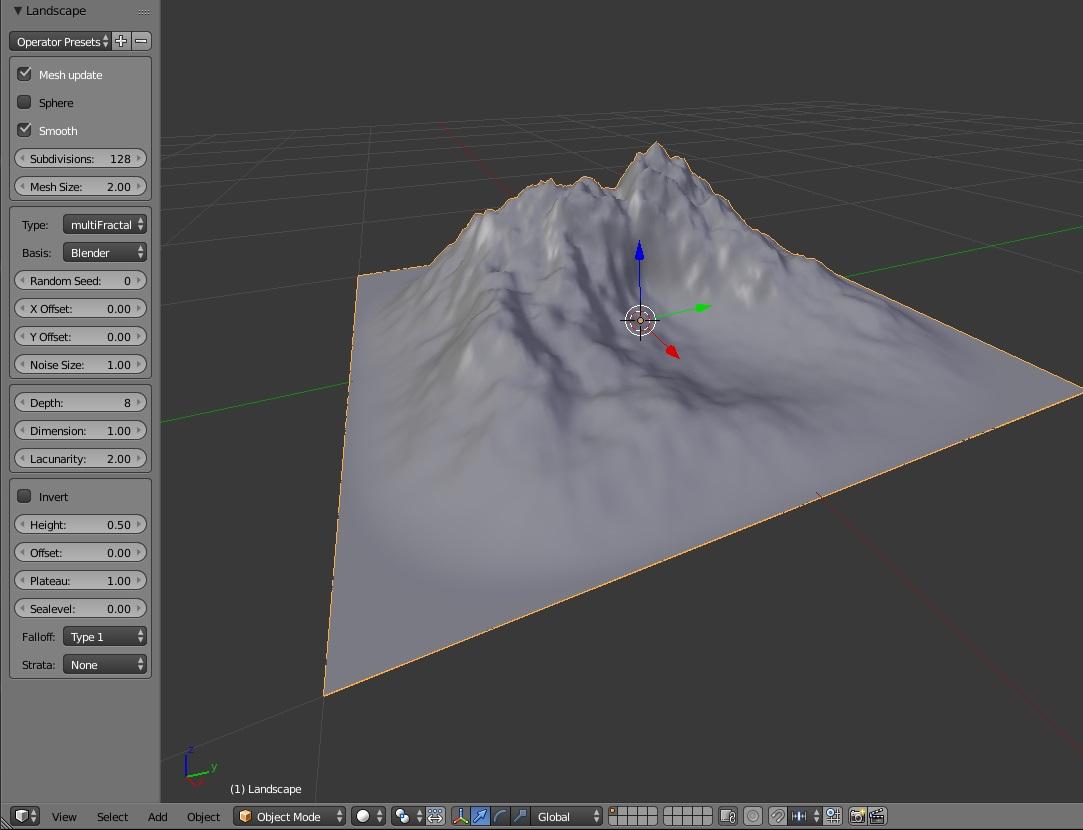The image size is (1083, 830).
Task: Open the editor type selector cube icon
Action: (x=25, y=816)
